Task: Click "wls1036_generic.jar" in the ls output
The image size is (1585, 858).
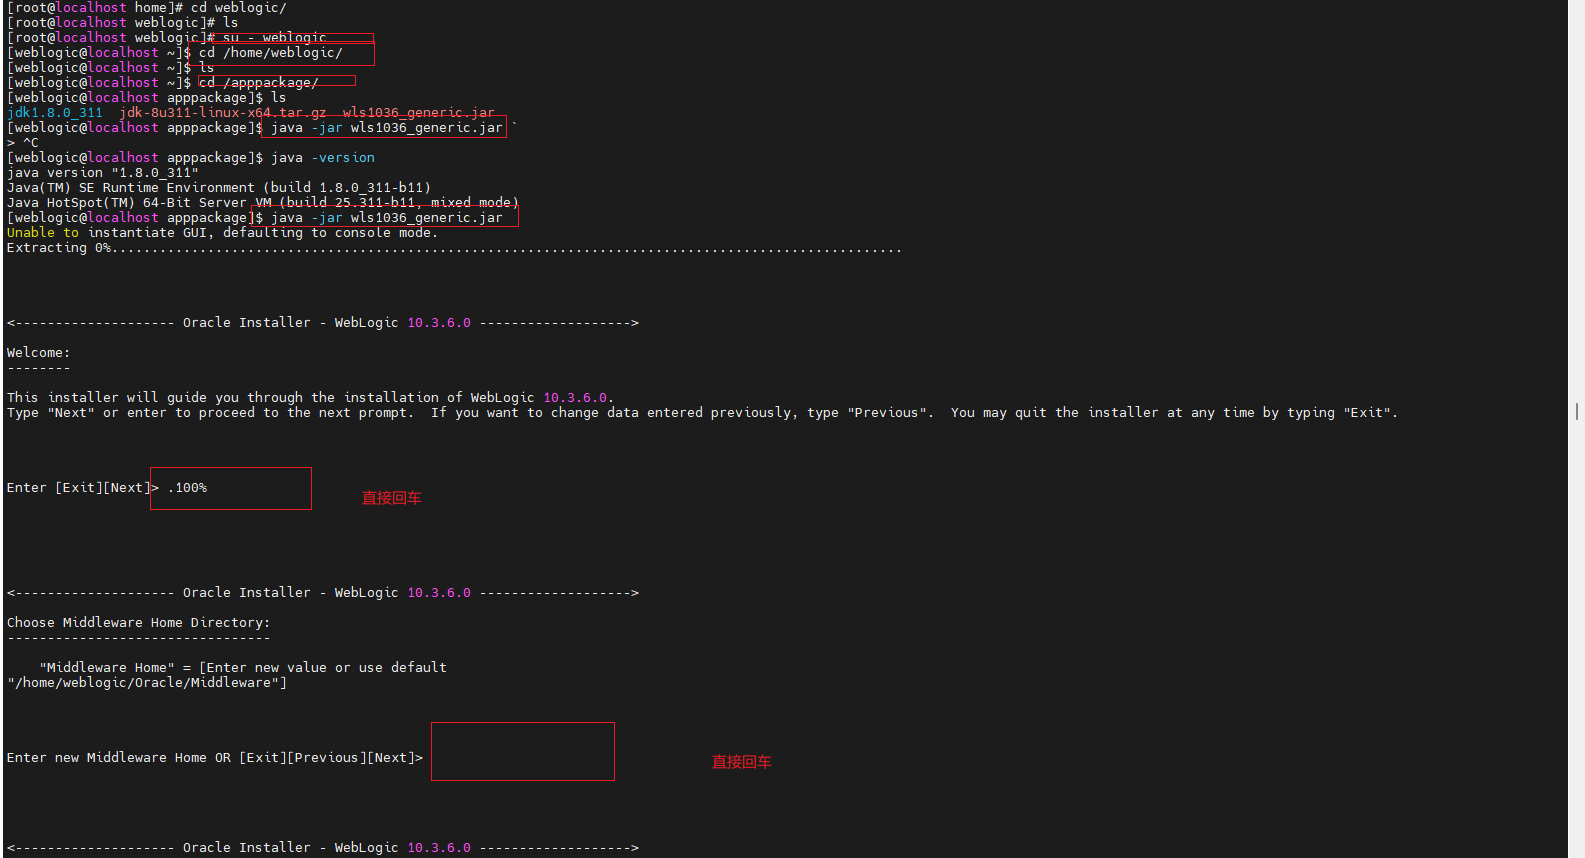Action: [x=419, y=113]
